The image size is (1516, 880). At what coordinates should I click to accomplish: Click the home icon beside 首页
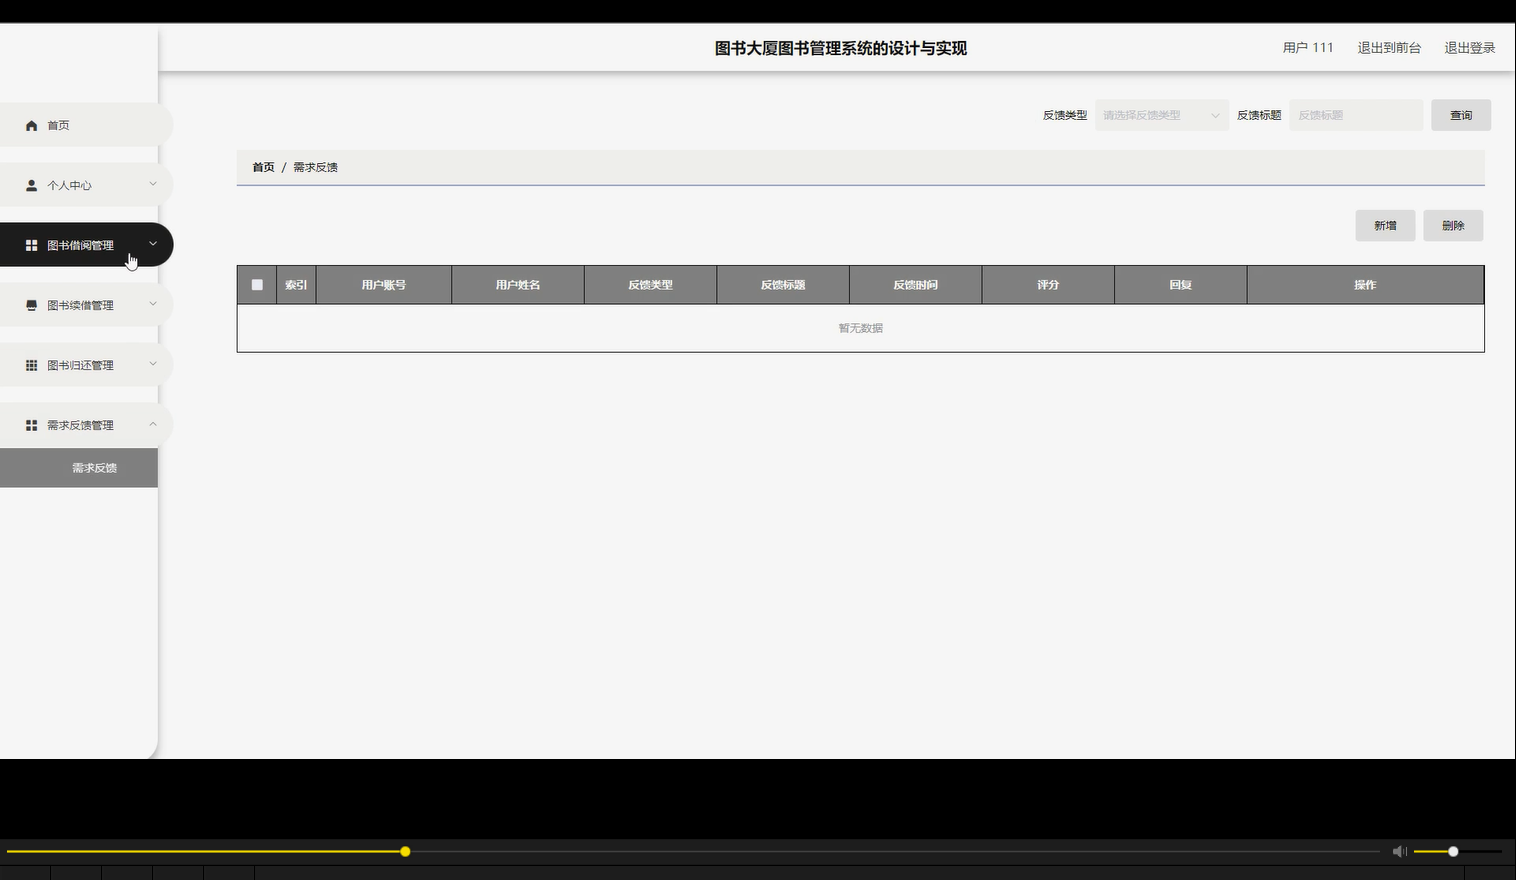click(x=30, y=124)
